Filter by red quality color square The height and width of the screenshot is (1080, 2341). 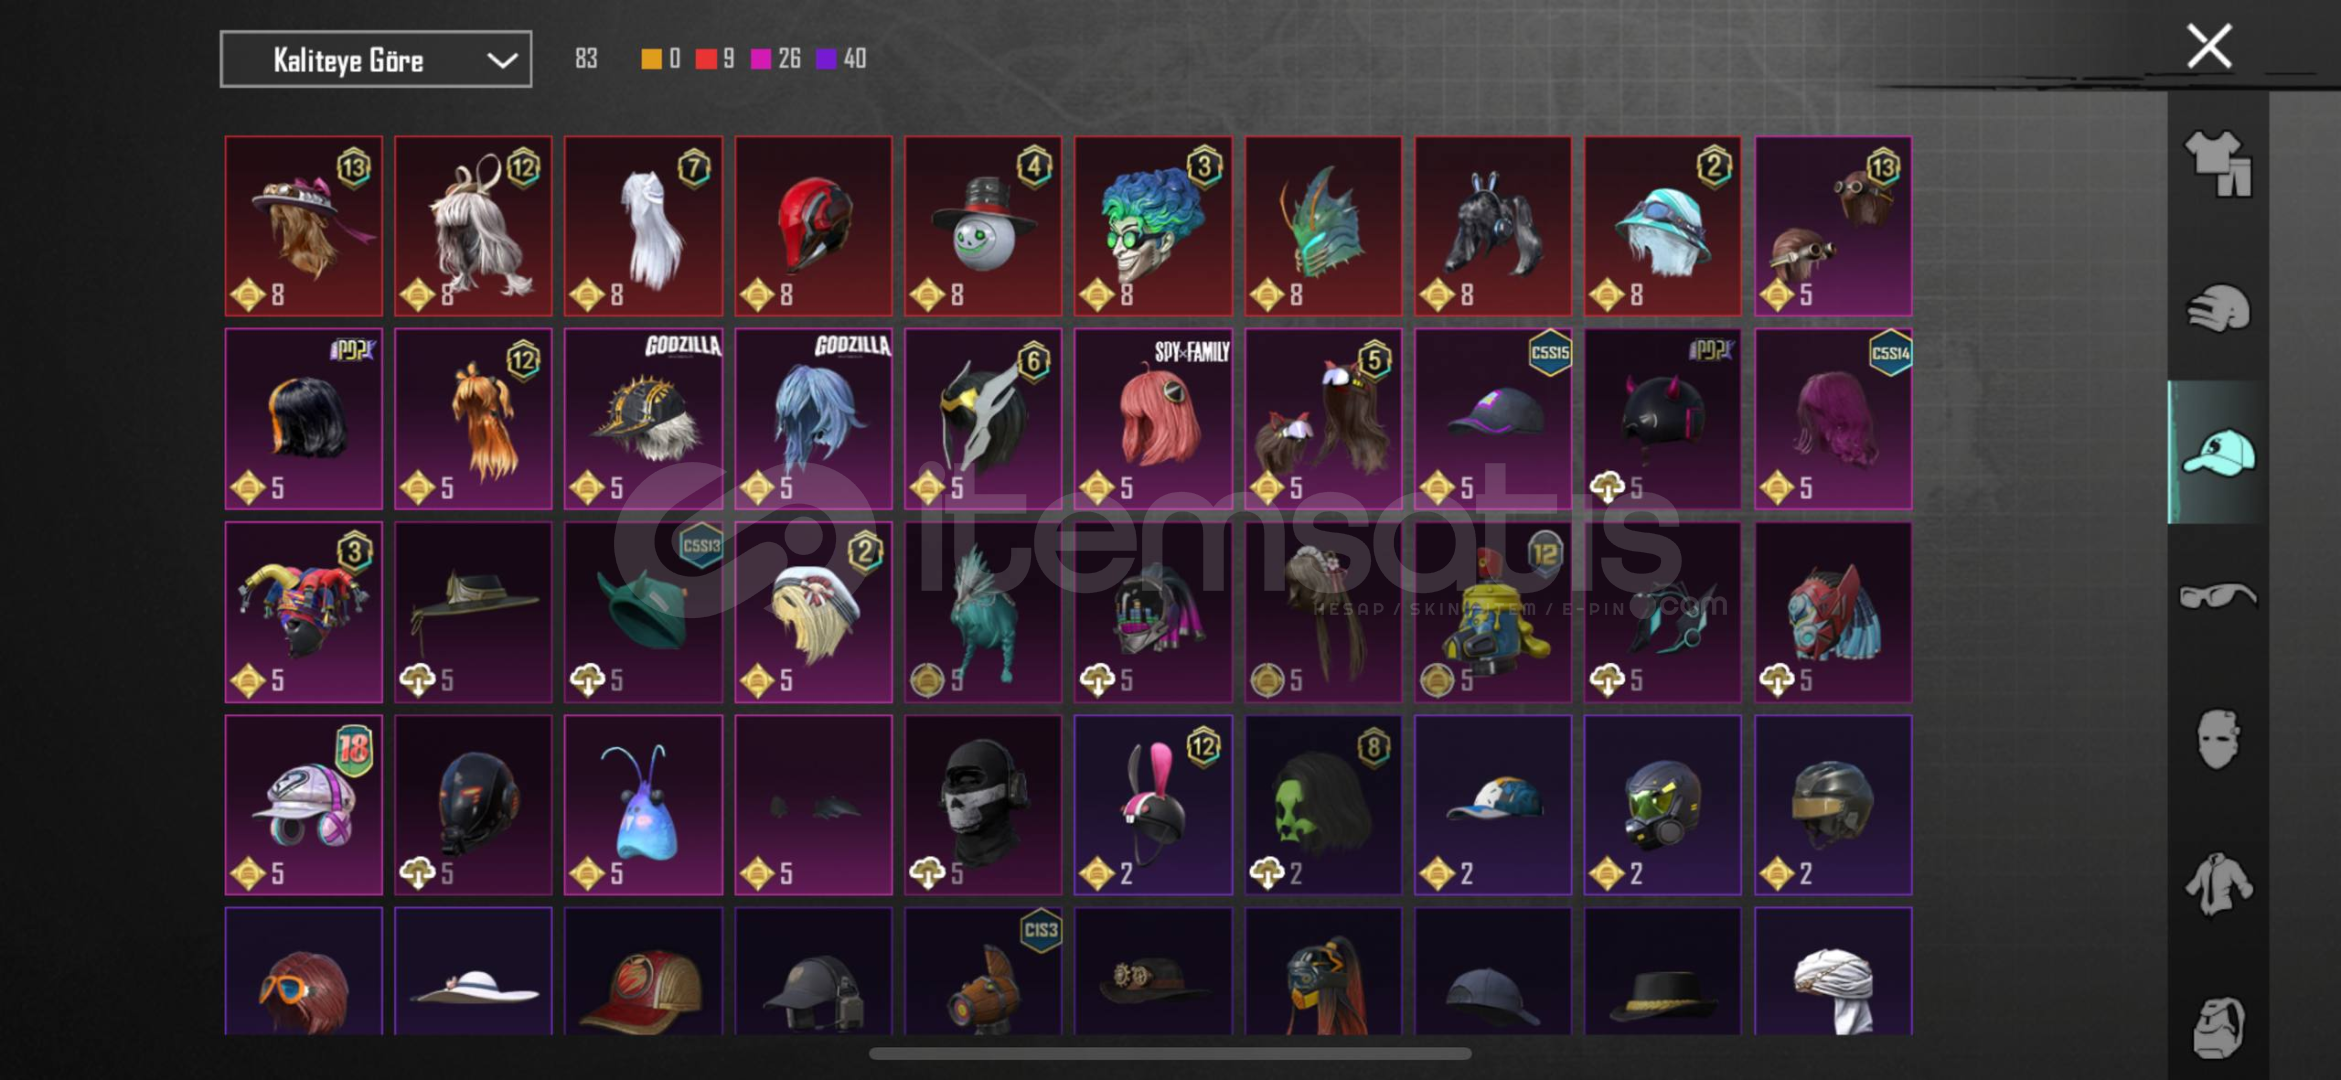click(706, 59)
